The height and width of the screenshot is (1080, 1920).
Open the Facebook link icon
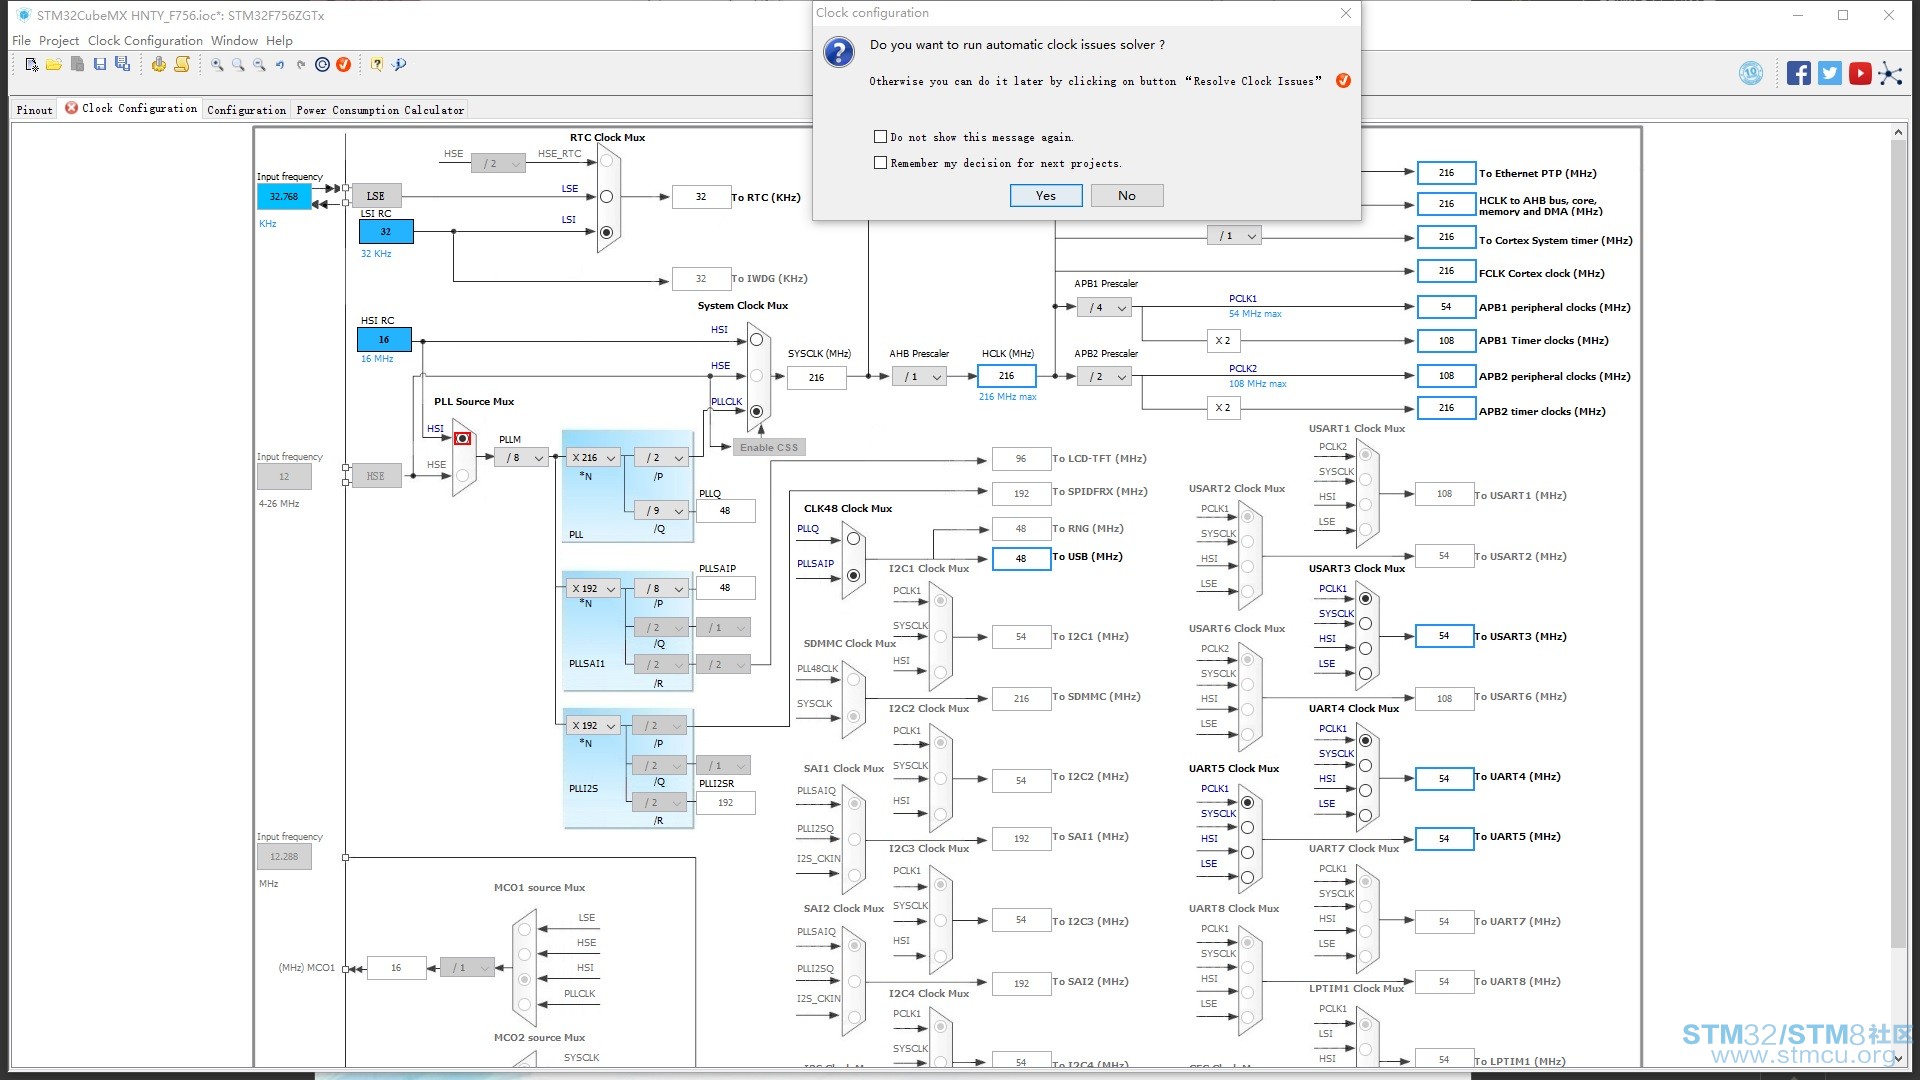click(1799, 73)
